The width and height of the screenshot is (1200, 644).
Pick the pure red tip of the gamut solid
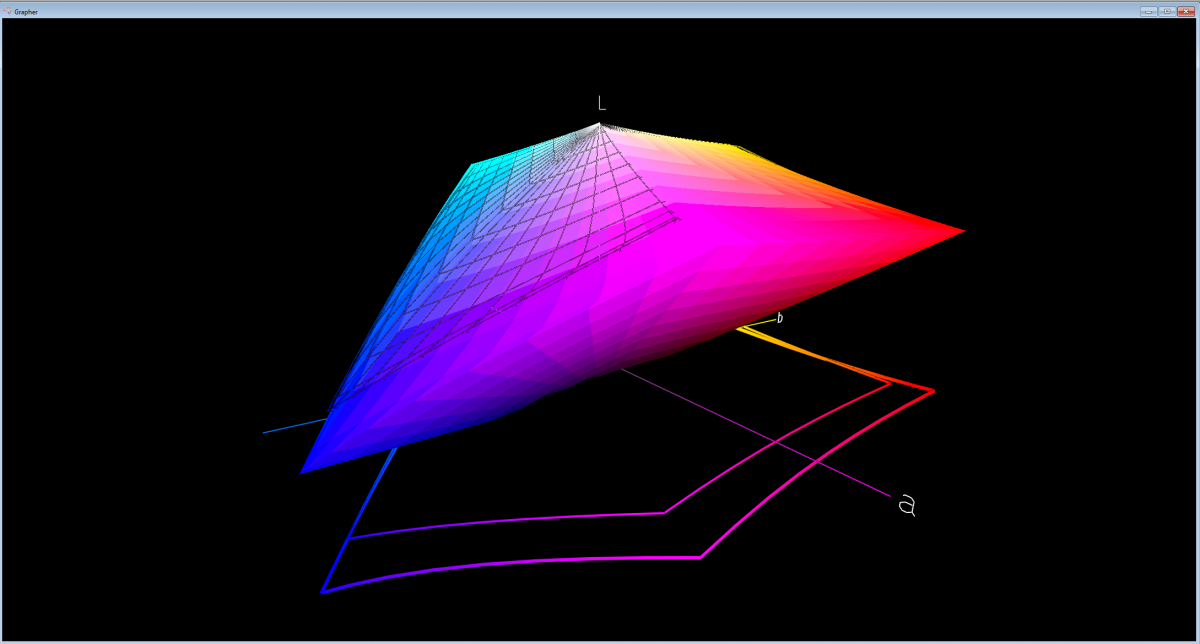click(x=960, y=231)
